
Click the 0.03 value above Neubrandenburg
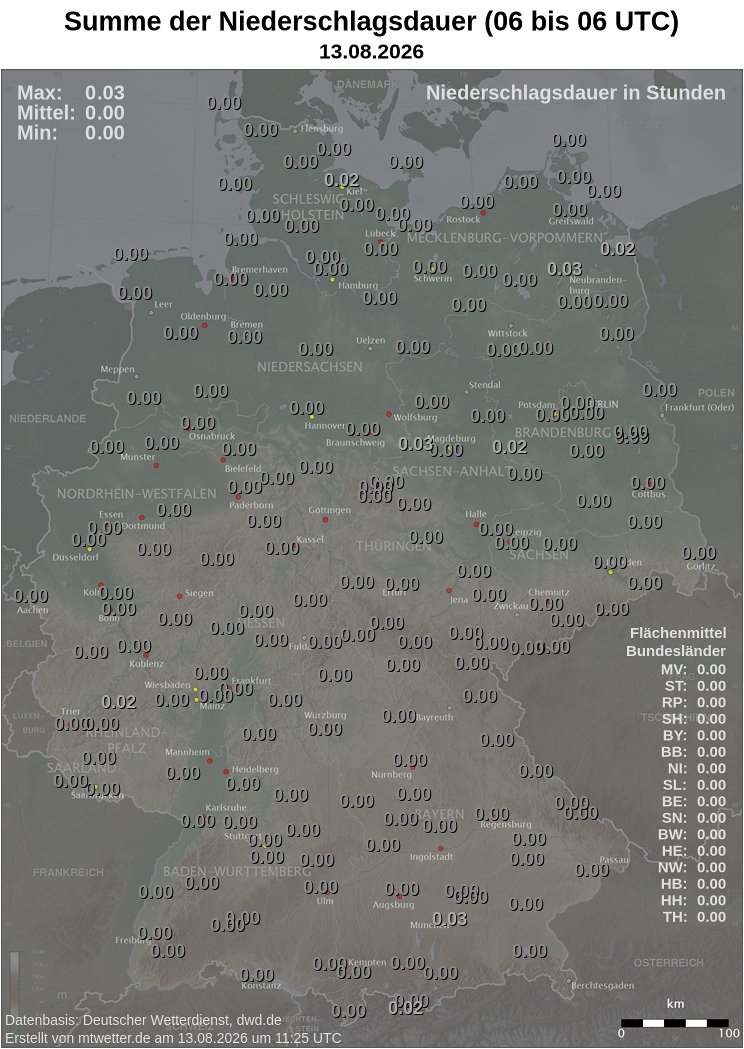pyautogui.click(x=565, y=268)
